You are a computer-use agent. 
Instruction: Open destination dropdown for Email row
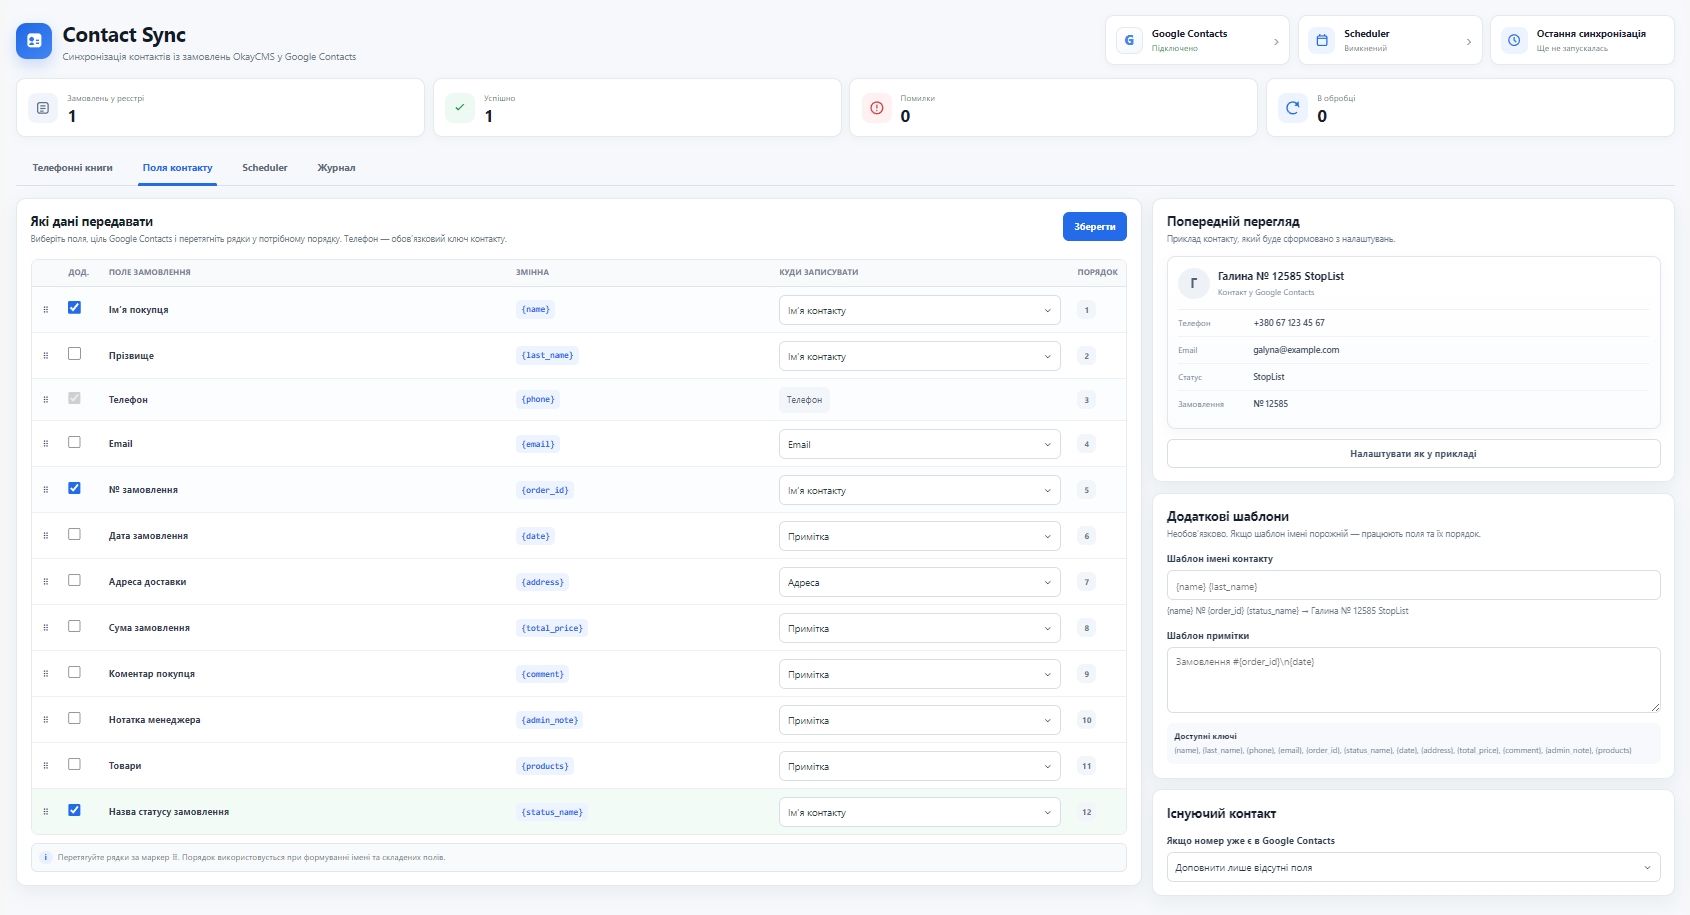(x=919, y=444)
